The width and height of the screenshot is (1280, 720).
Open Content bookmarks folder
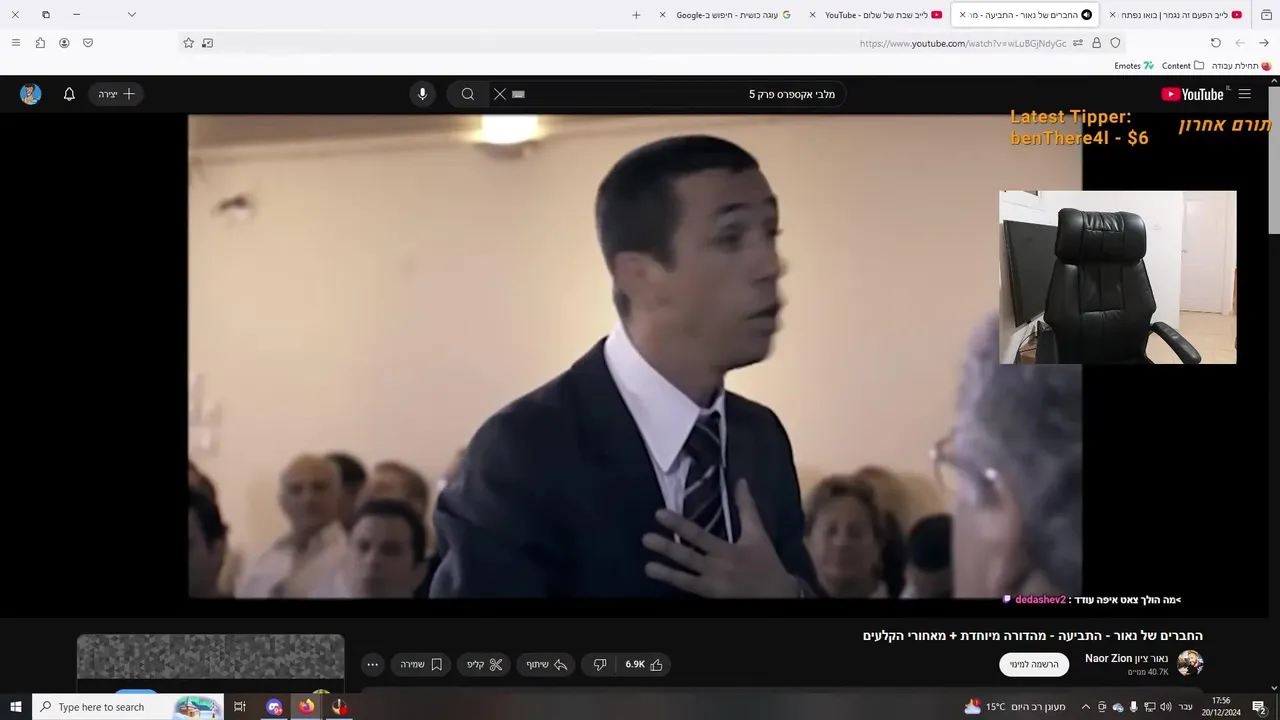[x=1182, y=66]
